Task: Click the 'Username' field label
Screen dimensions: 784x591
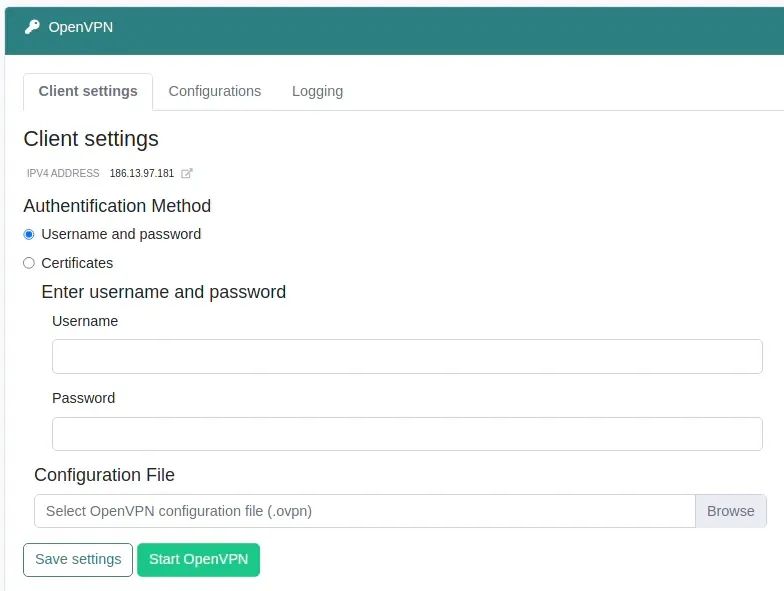Action: coord(85,321)
